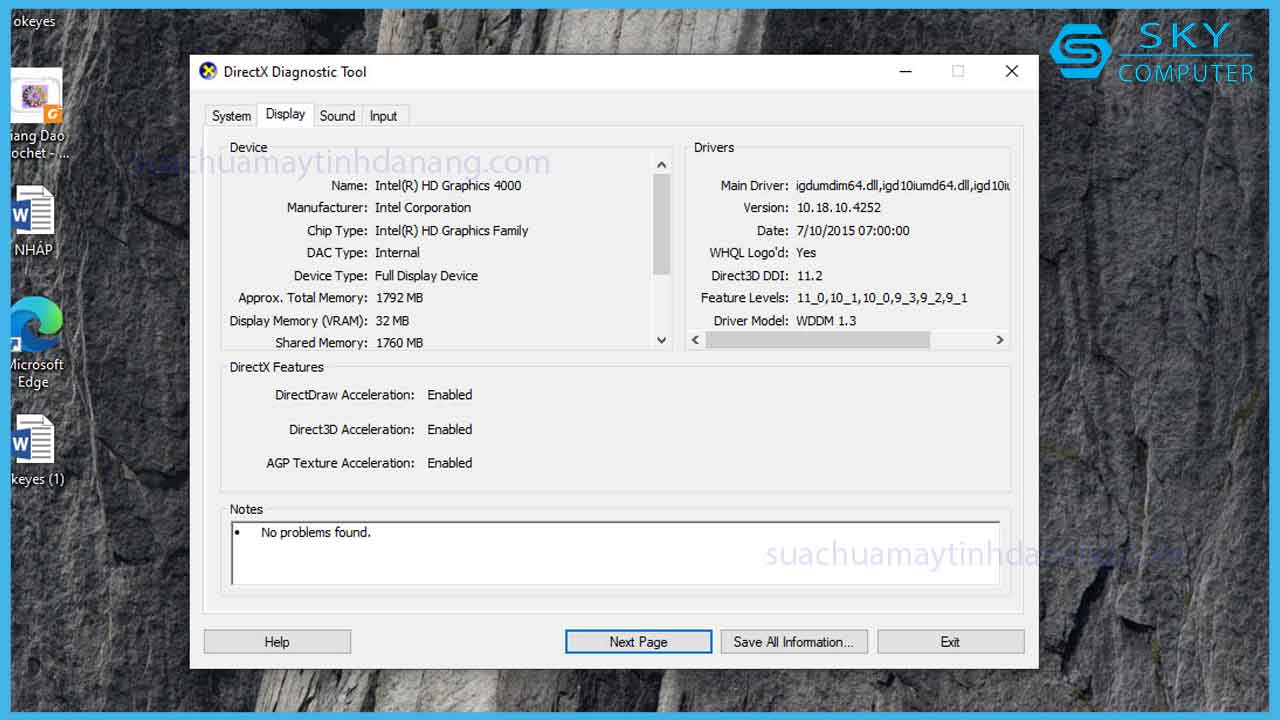Click DirectDraw Acceleration 'Enabled' status
Screen dimensions: 1280x720
(450, 395)
